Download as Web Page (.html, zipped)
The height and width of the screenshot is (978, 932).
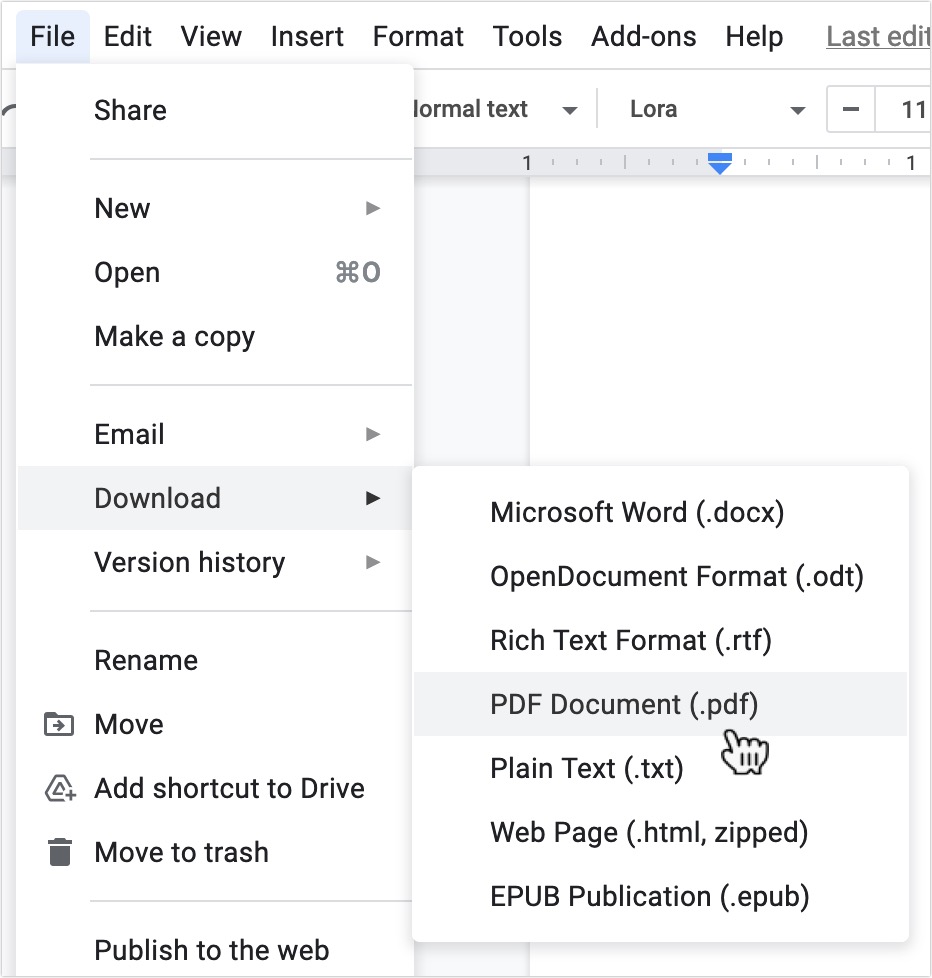661,833
